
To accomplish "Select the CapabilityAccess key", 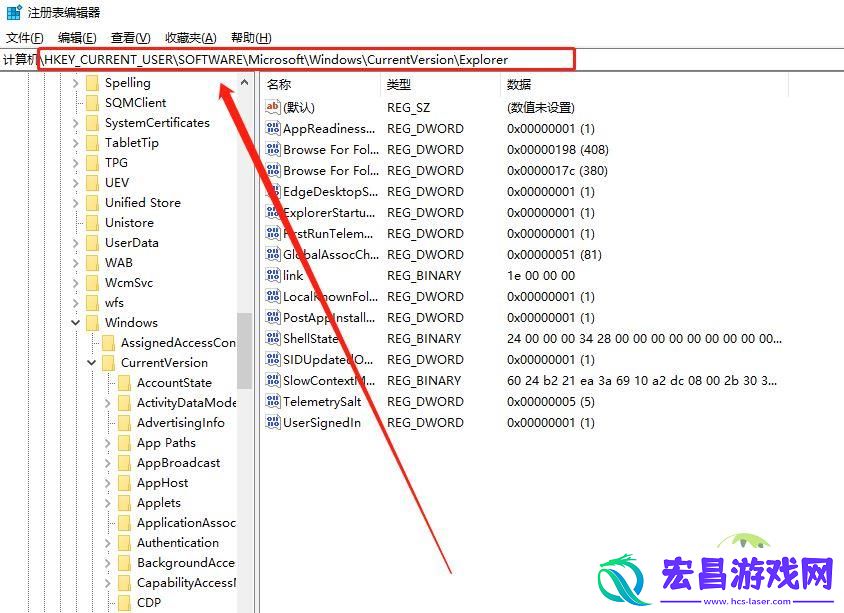I will [186, 583].
